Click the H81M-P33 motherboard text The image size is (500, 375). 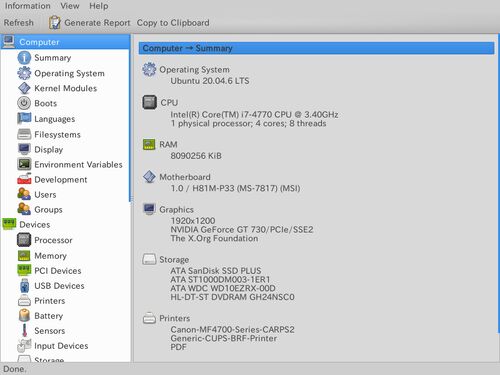(x=235, y=188)
